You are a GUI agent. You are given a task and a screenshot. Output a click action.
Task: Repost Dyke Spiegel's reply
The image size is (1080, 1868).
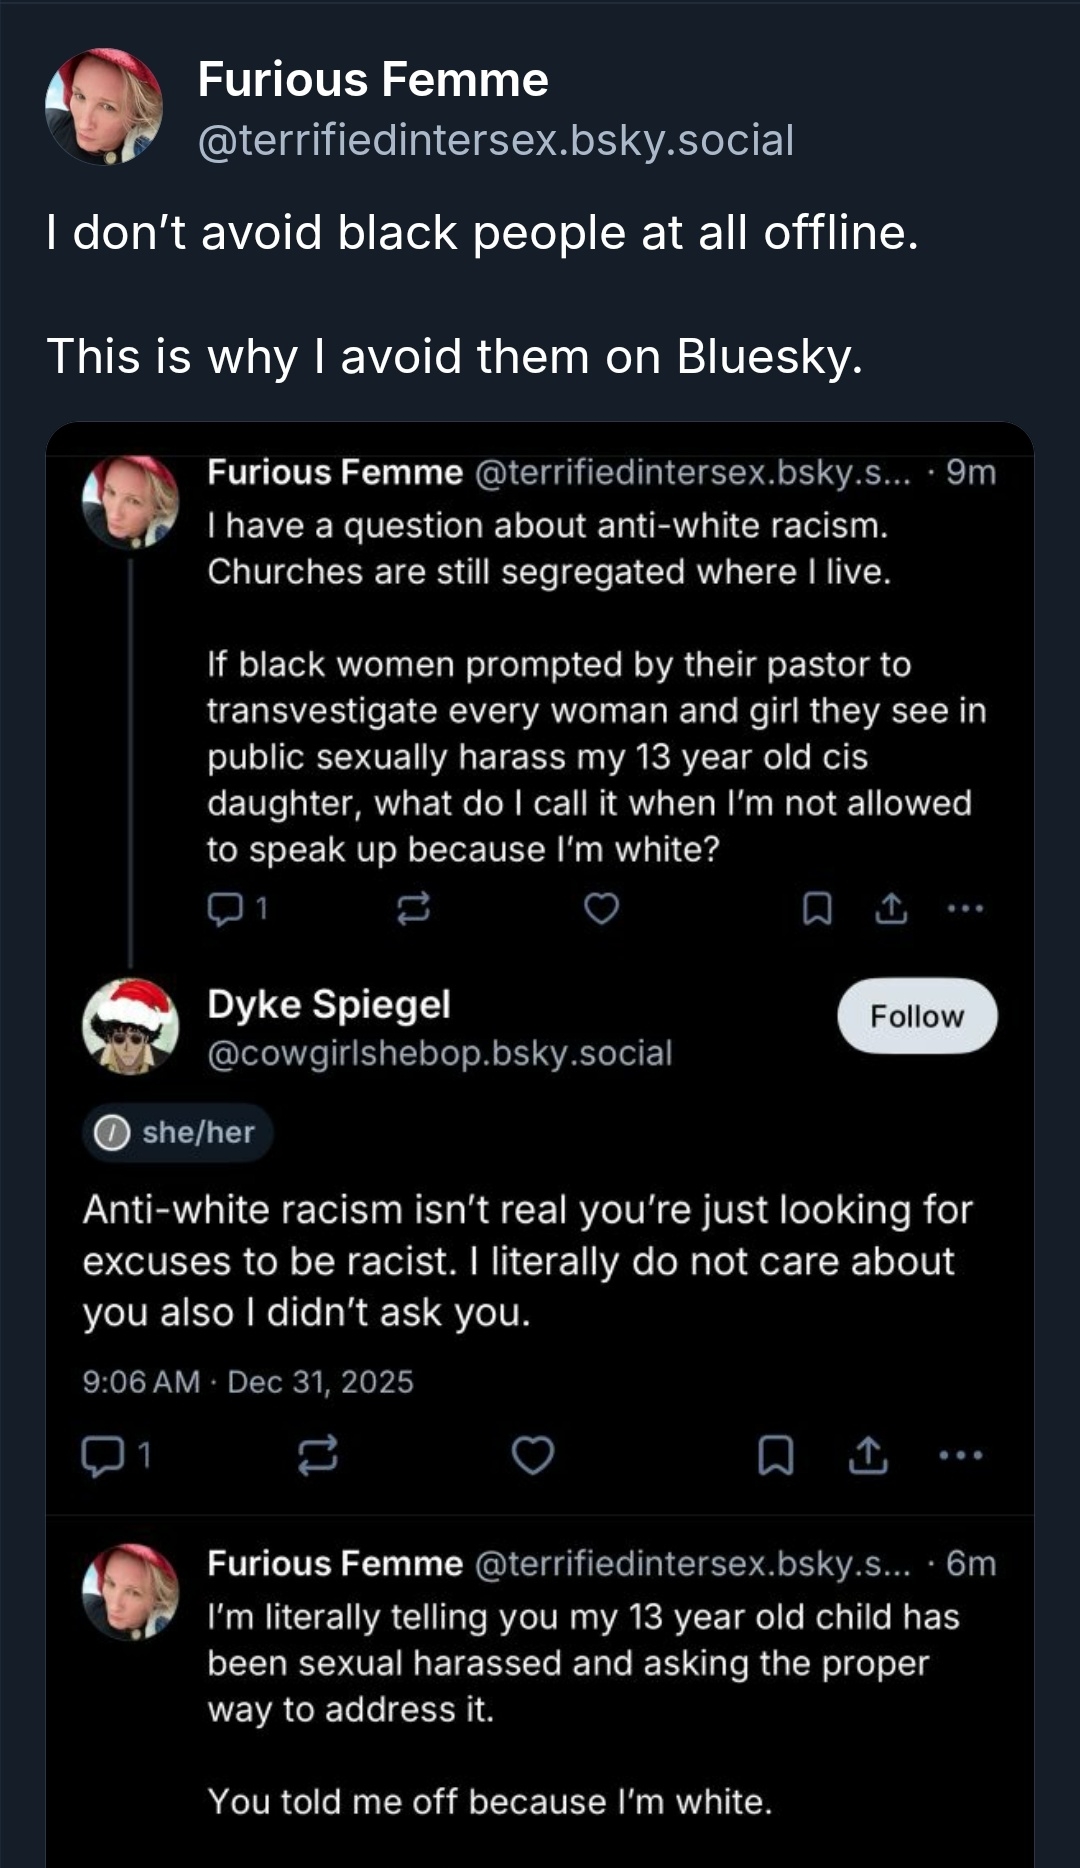pos(318,1455)
